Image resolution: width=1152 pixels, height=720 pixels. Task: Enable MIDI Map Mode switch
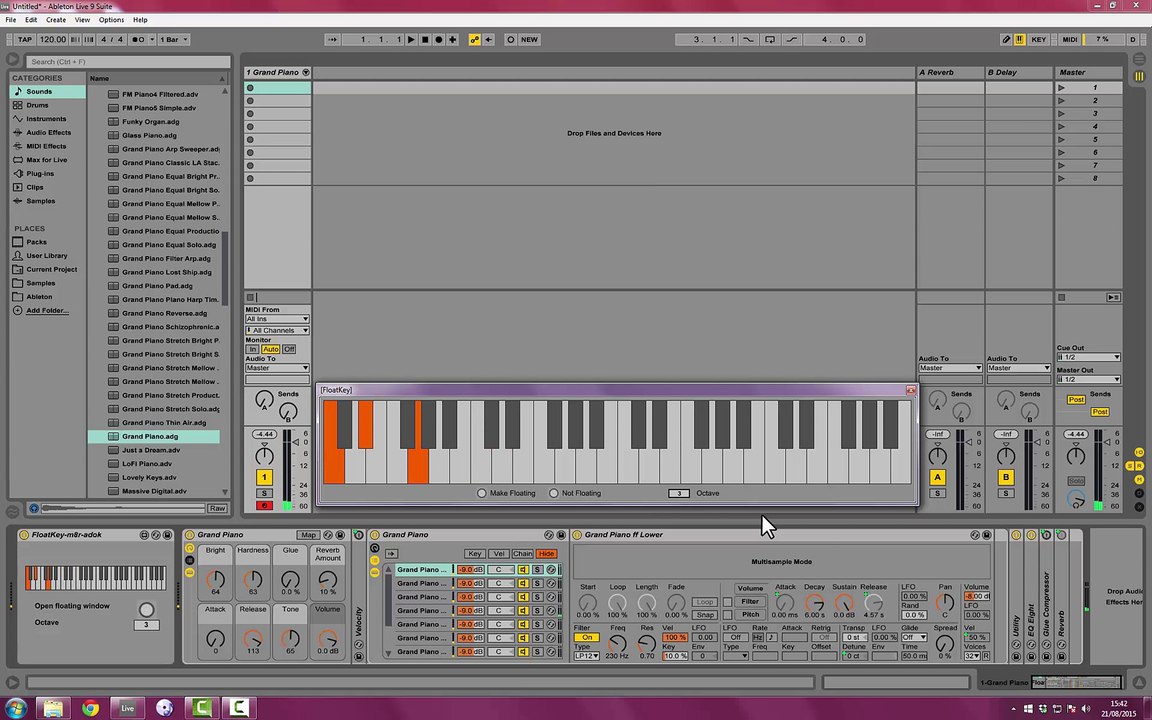tap(1070, 40)
